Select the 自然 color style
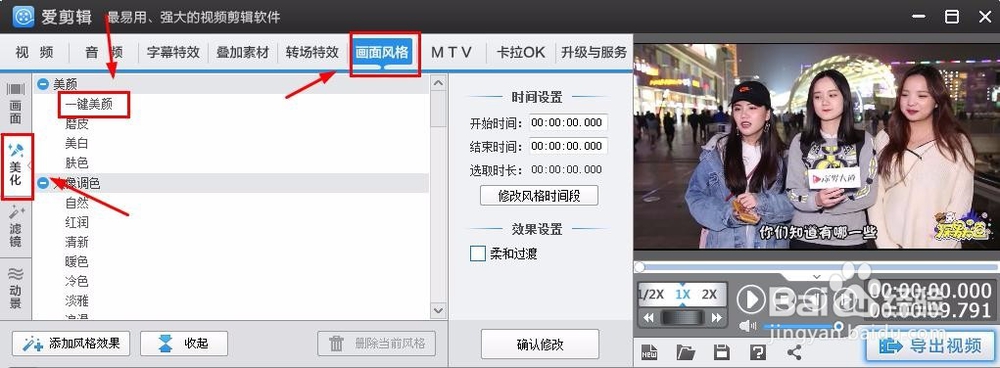The height and width of the screenshot is (368, 1000). point(77,203)
